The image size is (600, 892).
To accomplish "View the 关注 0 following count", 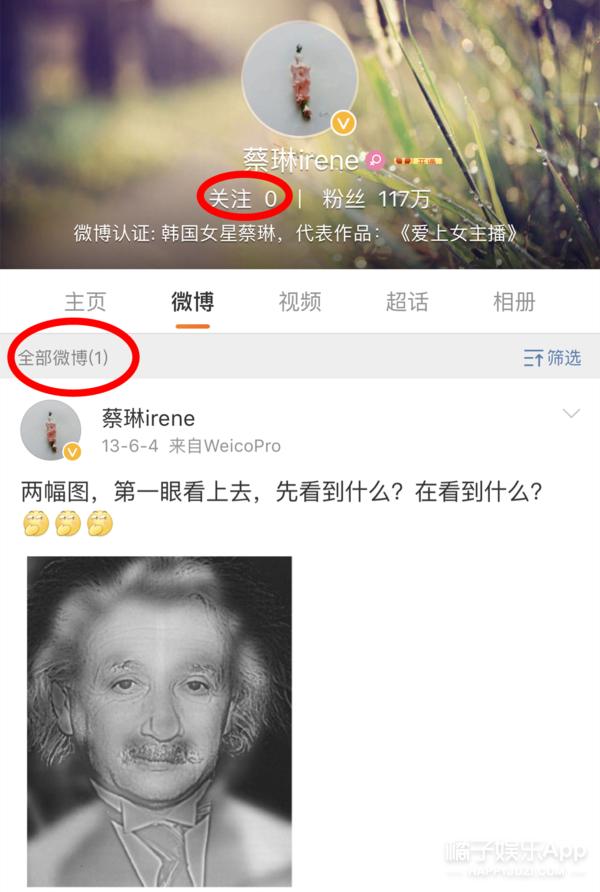I will [243, 199].
